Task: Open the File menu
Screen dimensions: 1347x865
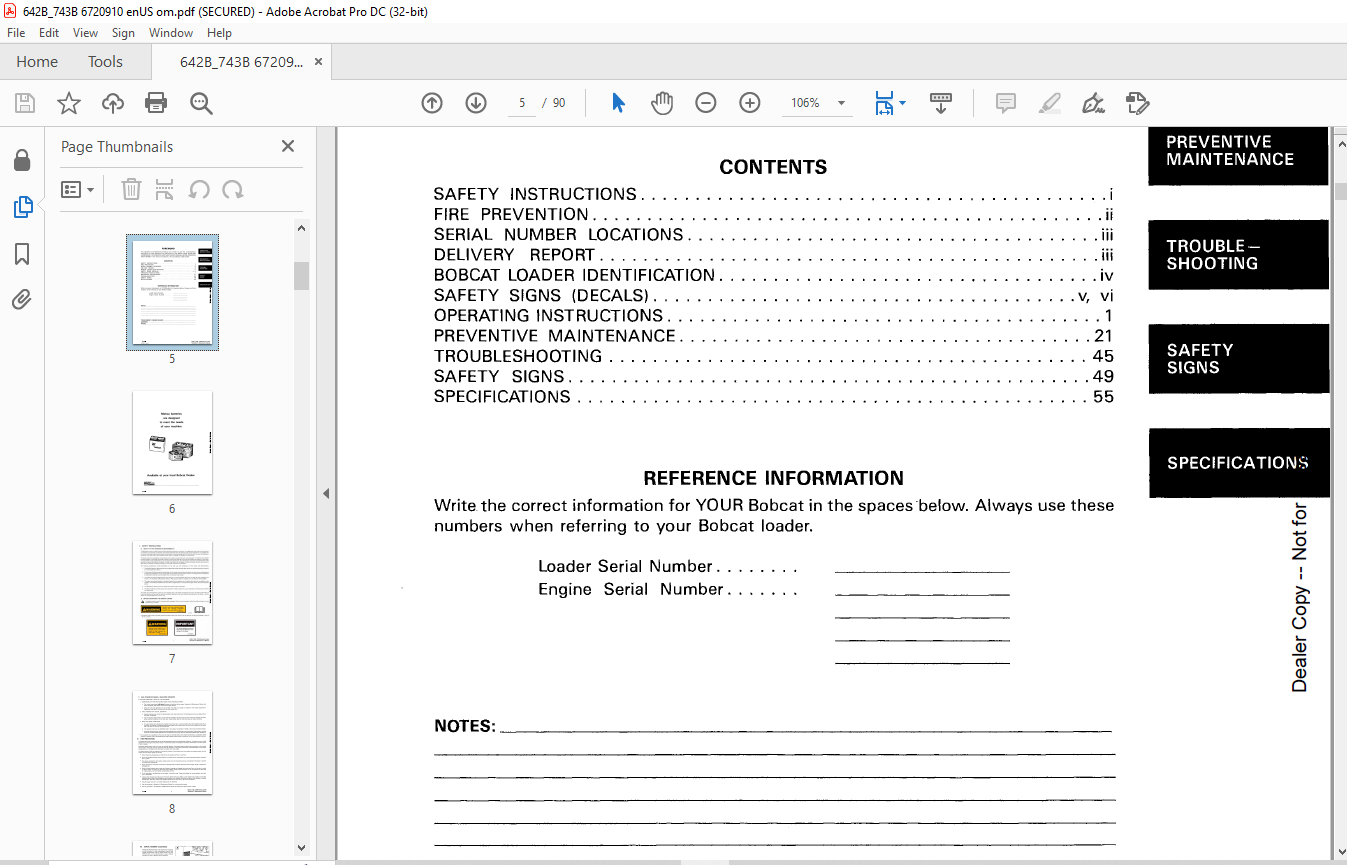Action: pos(17,33)
